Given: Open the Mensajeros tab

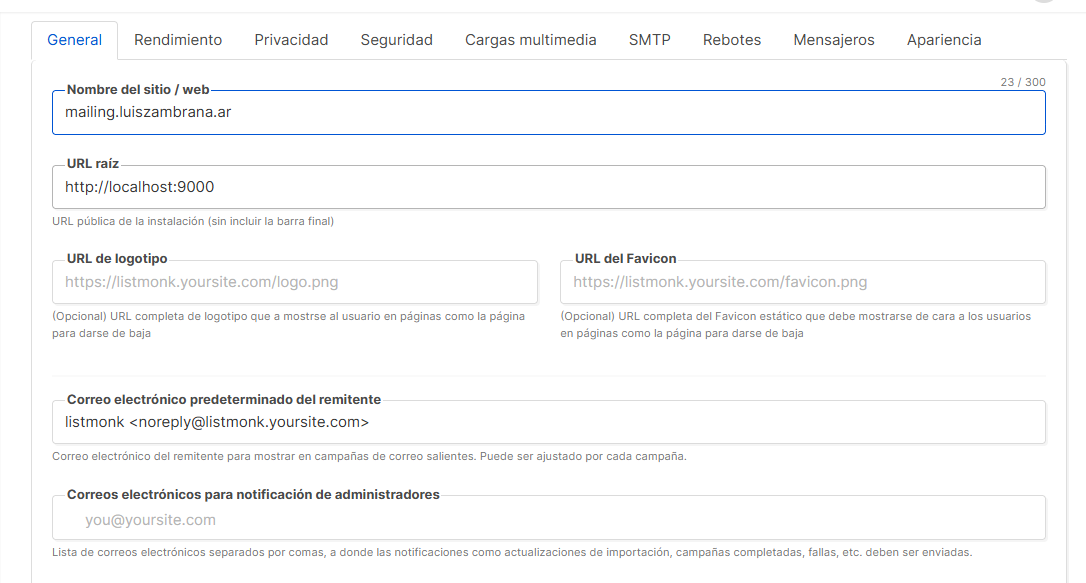Looking at the screenshot, I should click(x=833, y=40).
